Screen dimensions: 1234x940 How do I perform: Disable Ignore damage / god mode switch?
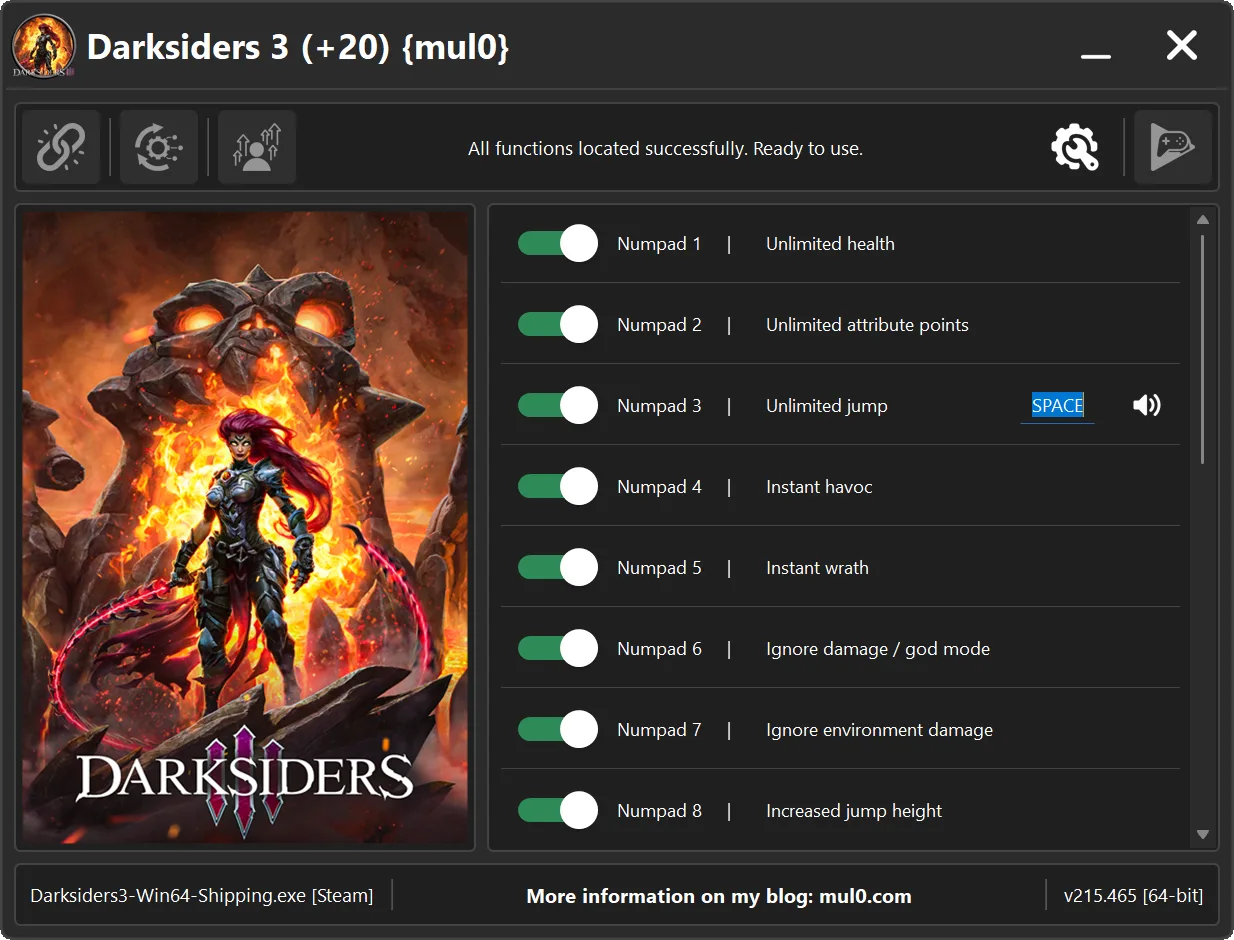coord(558,648)
